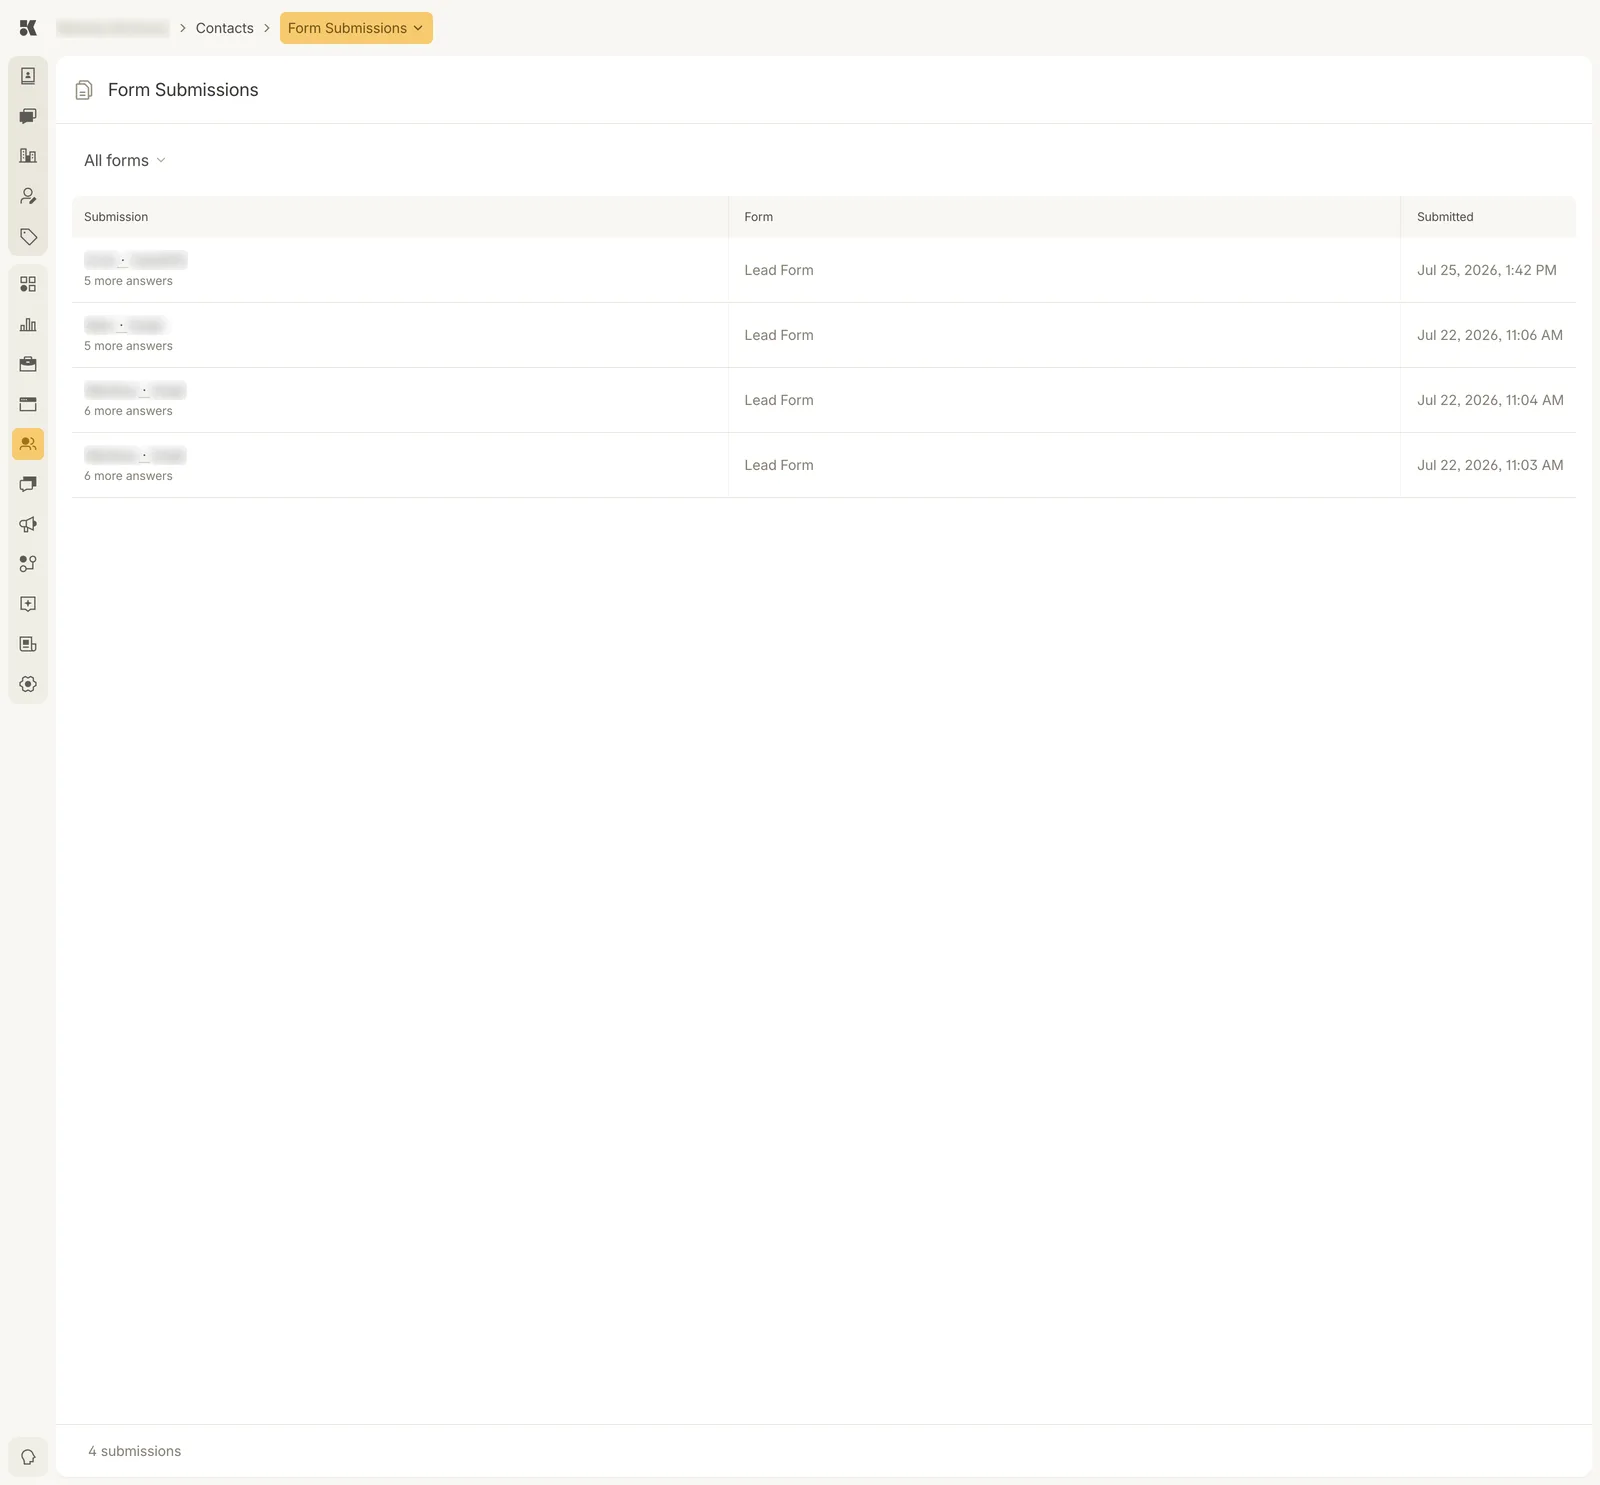This screenshot has width=1600, height=1485.
Task: Click '5 more answers' in the 11:06 AM row
Action: [x=128, y=346]
